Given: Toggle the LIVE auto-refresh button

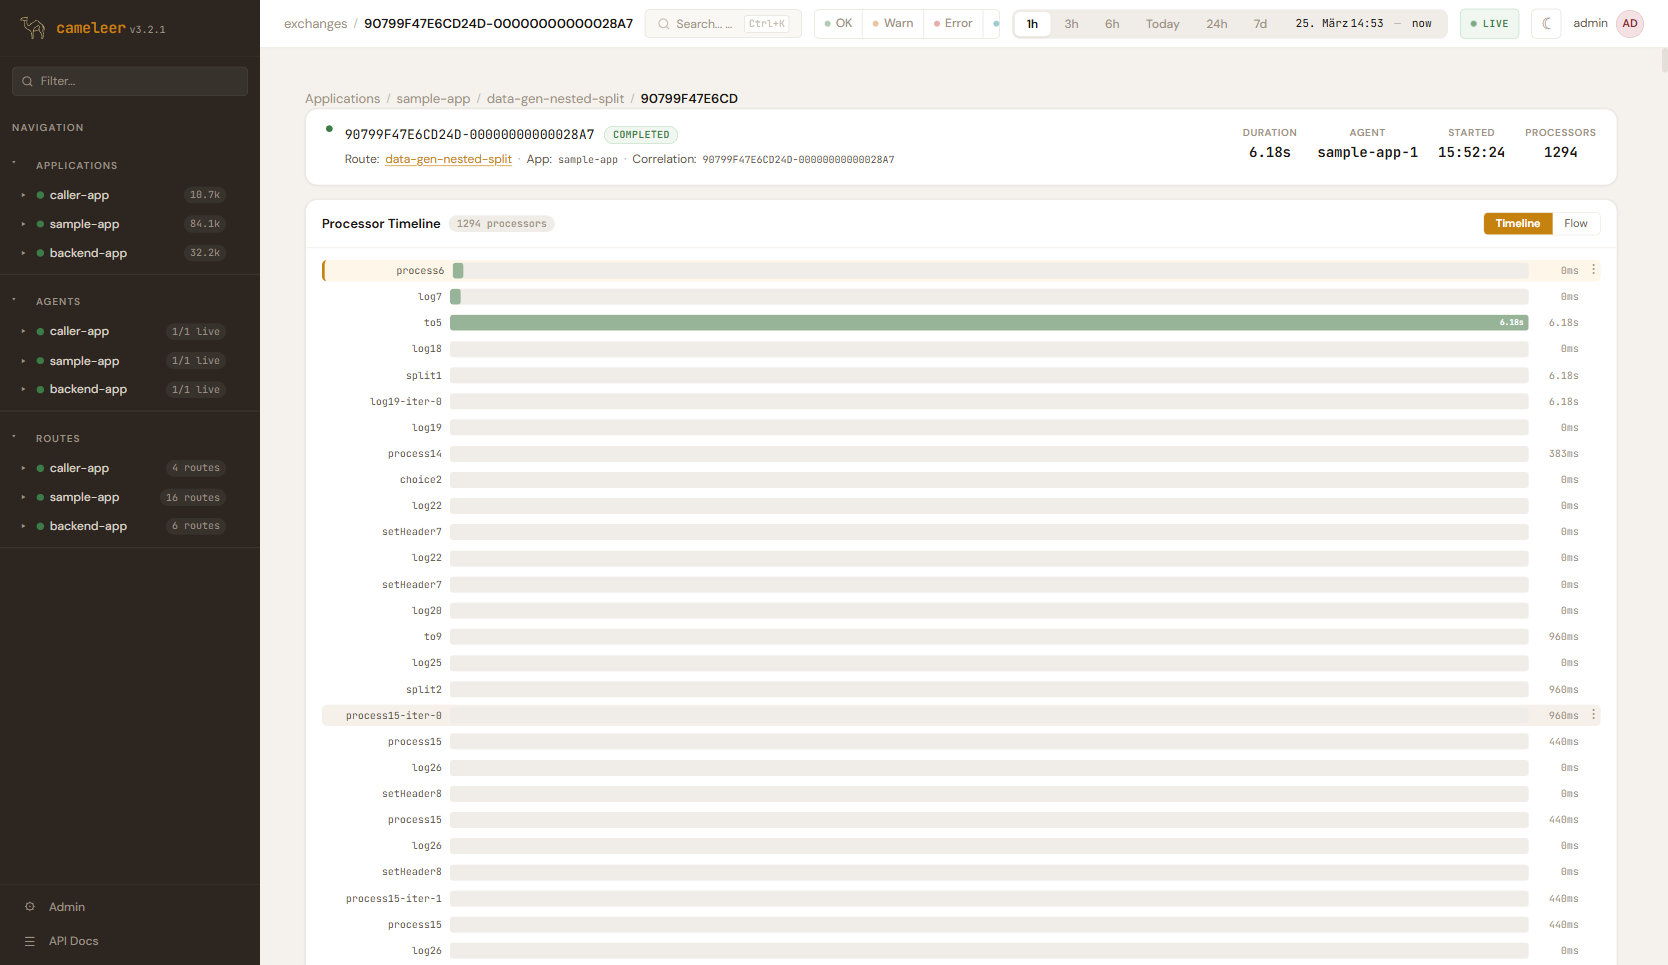Looking at the screenshot, I should coord(1489,24).
